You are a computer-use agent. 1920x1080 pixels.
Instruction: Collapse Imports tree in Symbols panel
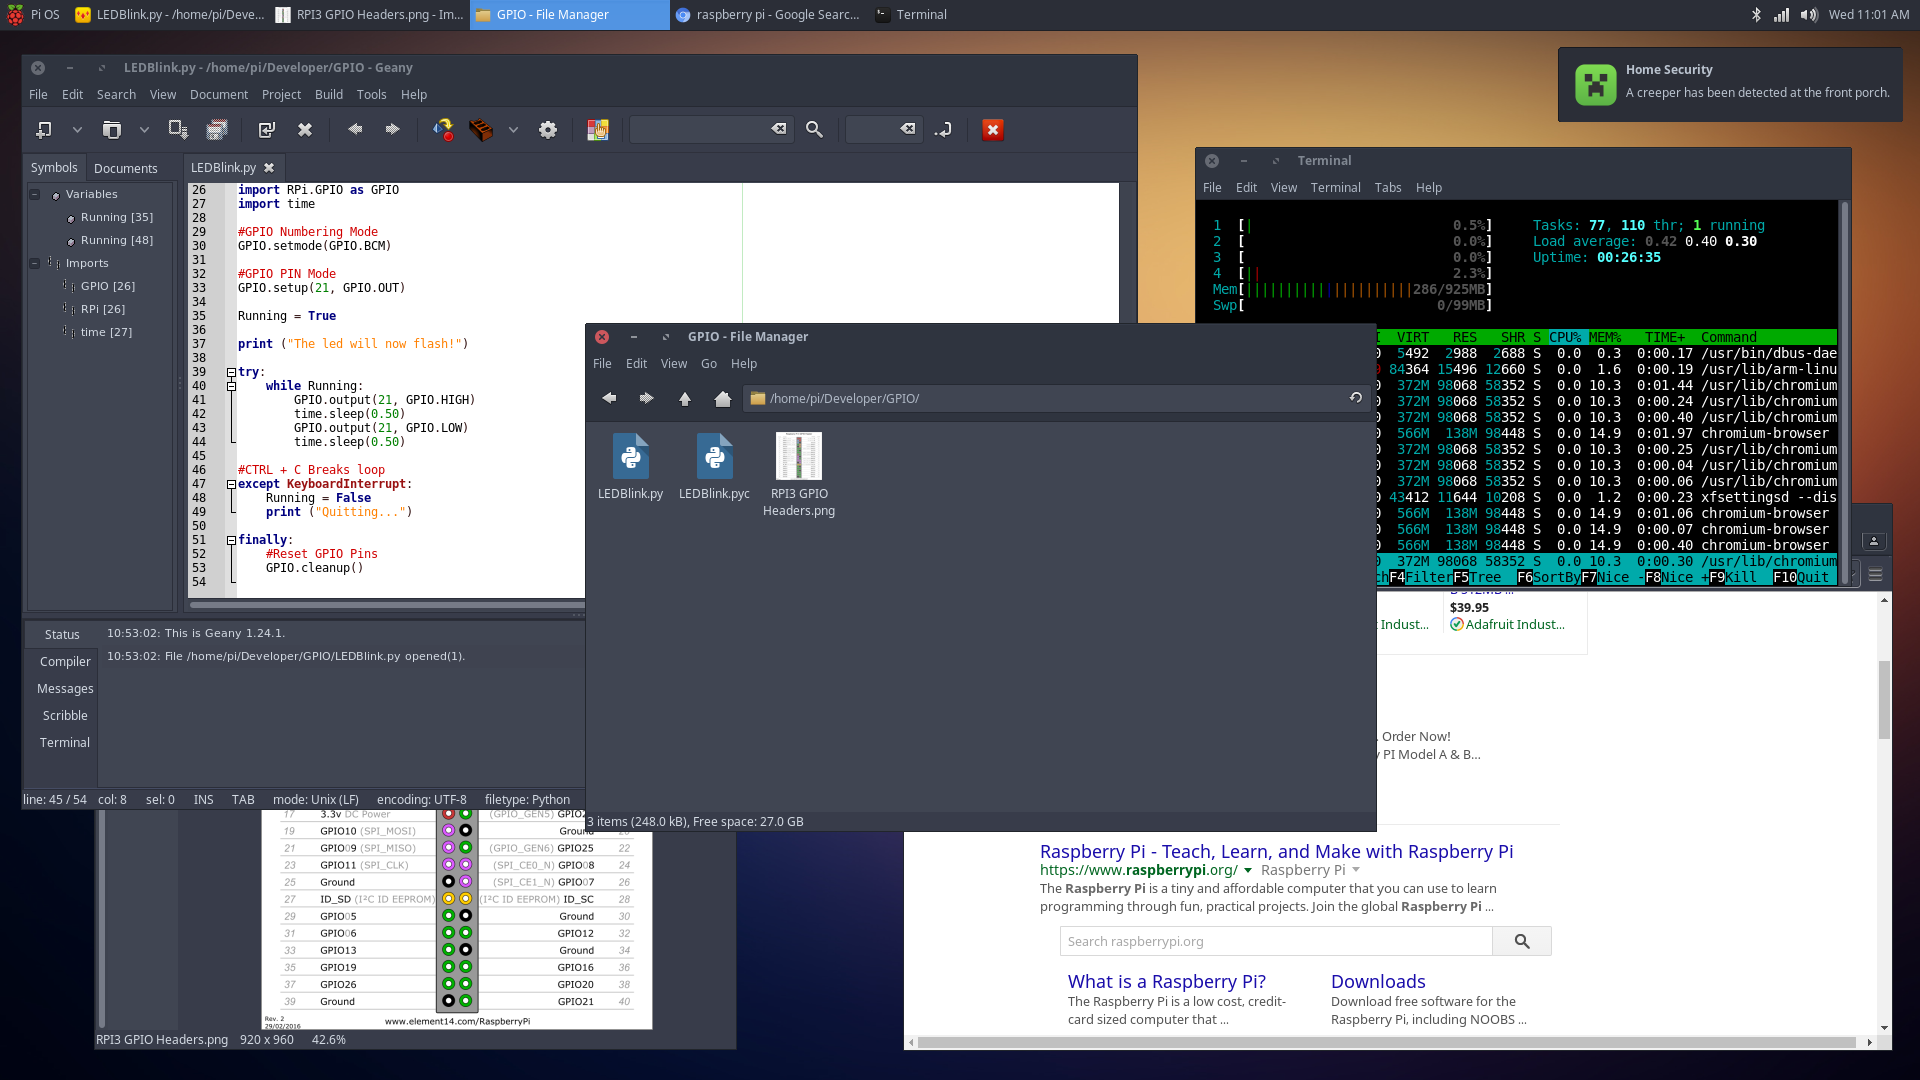pyautogui.click(x=35, y=263)
